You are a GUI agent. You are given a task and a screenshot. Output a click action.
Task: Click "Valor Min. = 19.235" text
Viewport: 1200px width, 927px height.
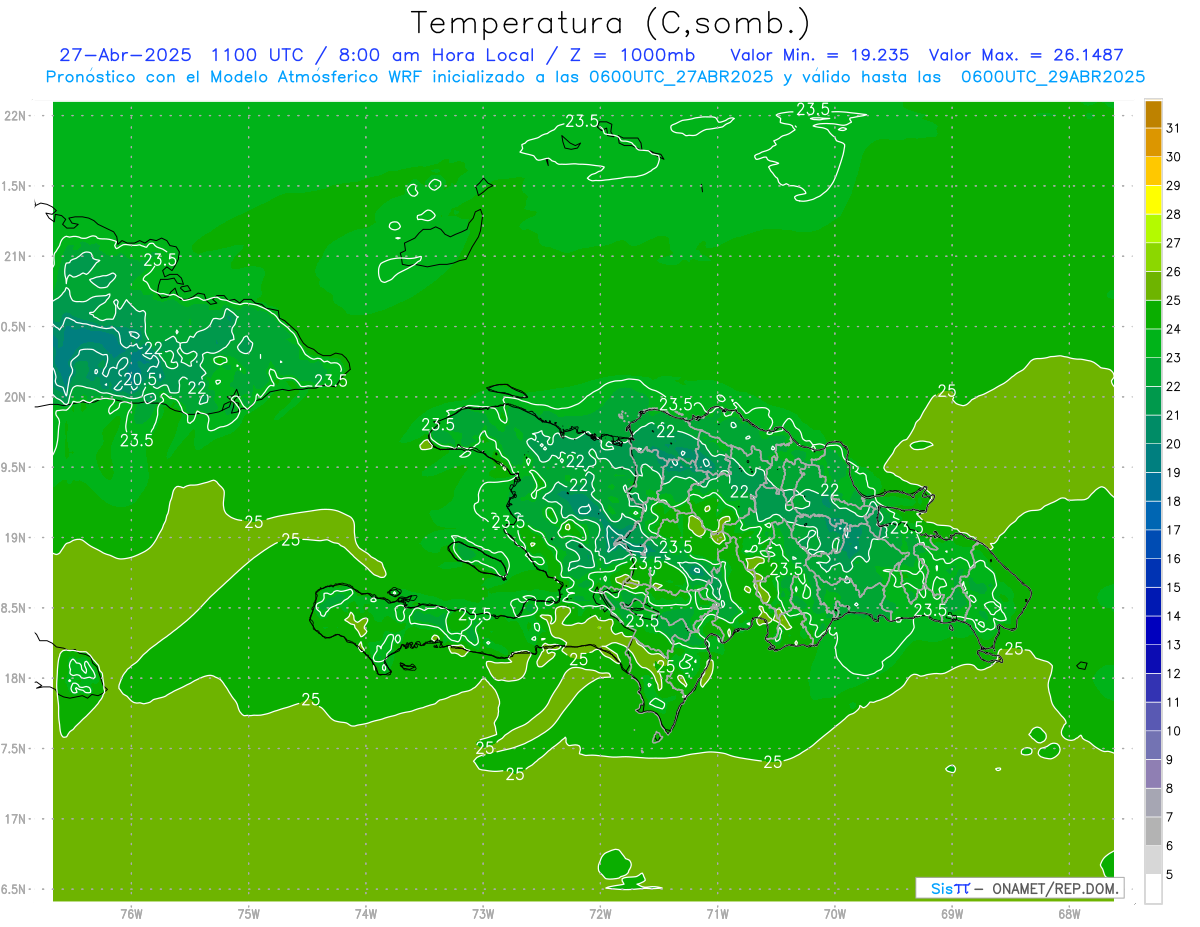pos(819,55)
